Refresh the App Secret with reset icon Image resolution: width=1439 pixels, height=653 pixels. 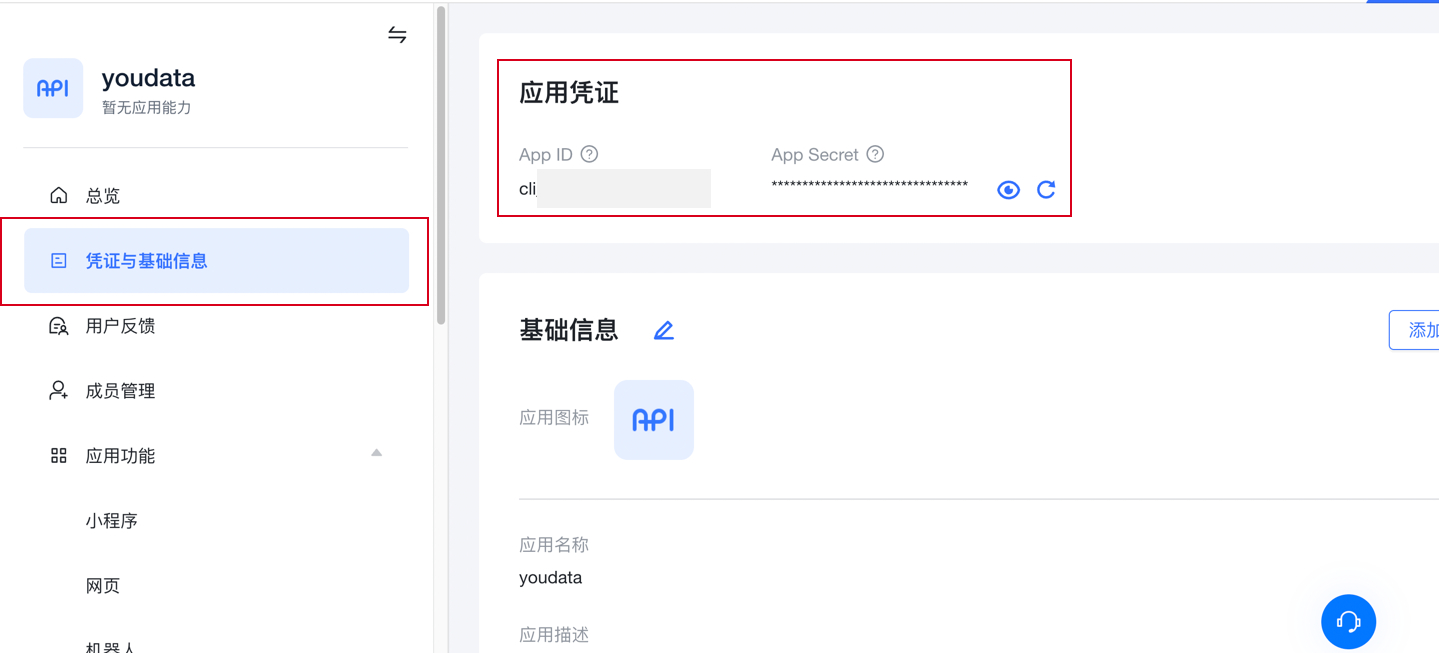click(1046, 190)
